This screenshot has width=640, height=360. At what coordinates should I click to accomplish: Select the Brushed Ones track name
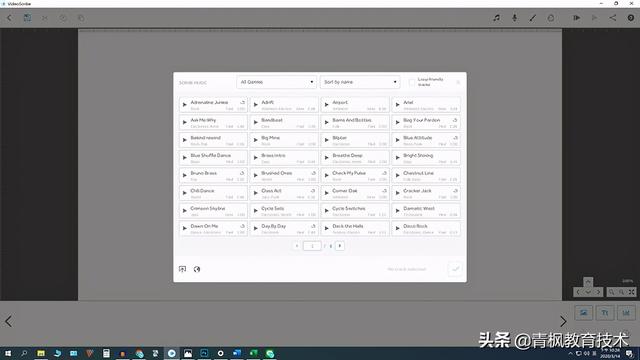point(277,173)
